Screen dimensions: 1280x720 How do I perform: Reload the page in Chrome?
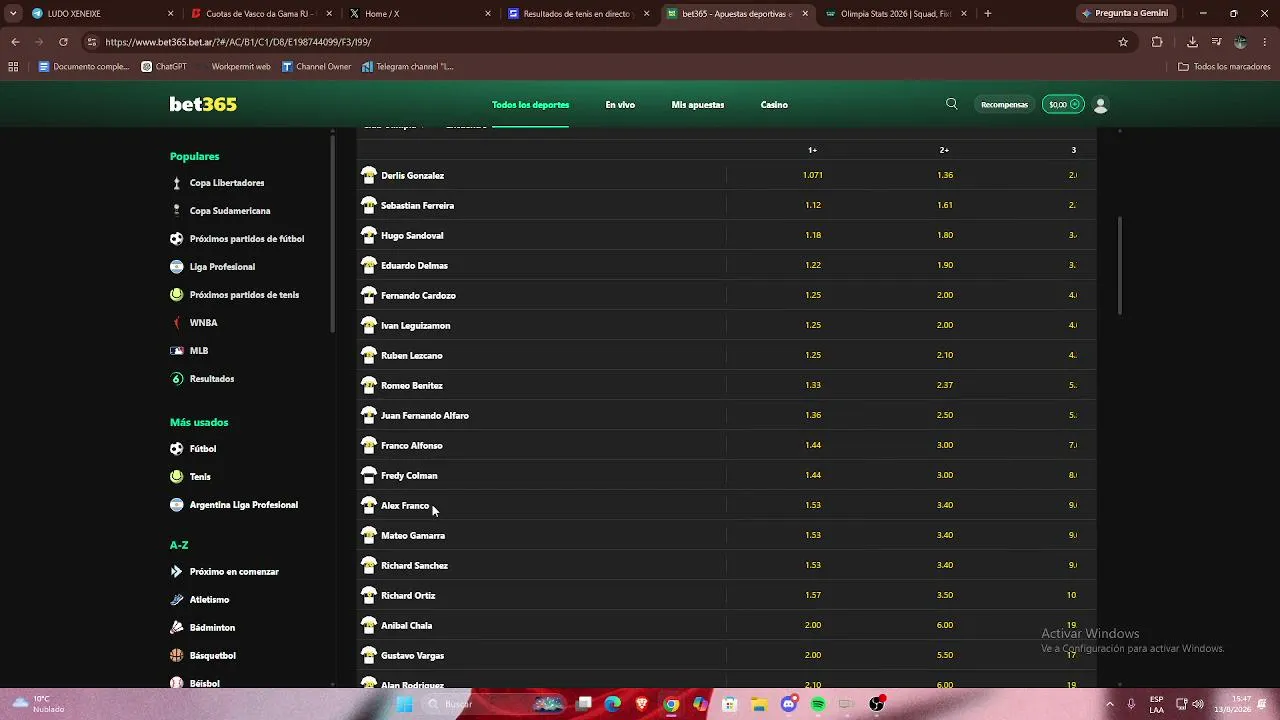pyautogui.click(x=63, y=42)
